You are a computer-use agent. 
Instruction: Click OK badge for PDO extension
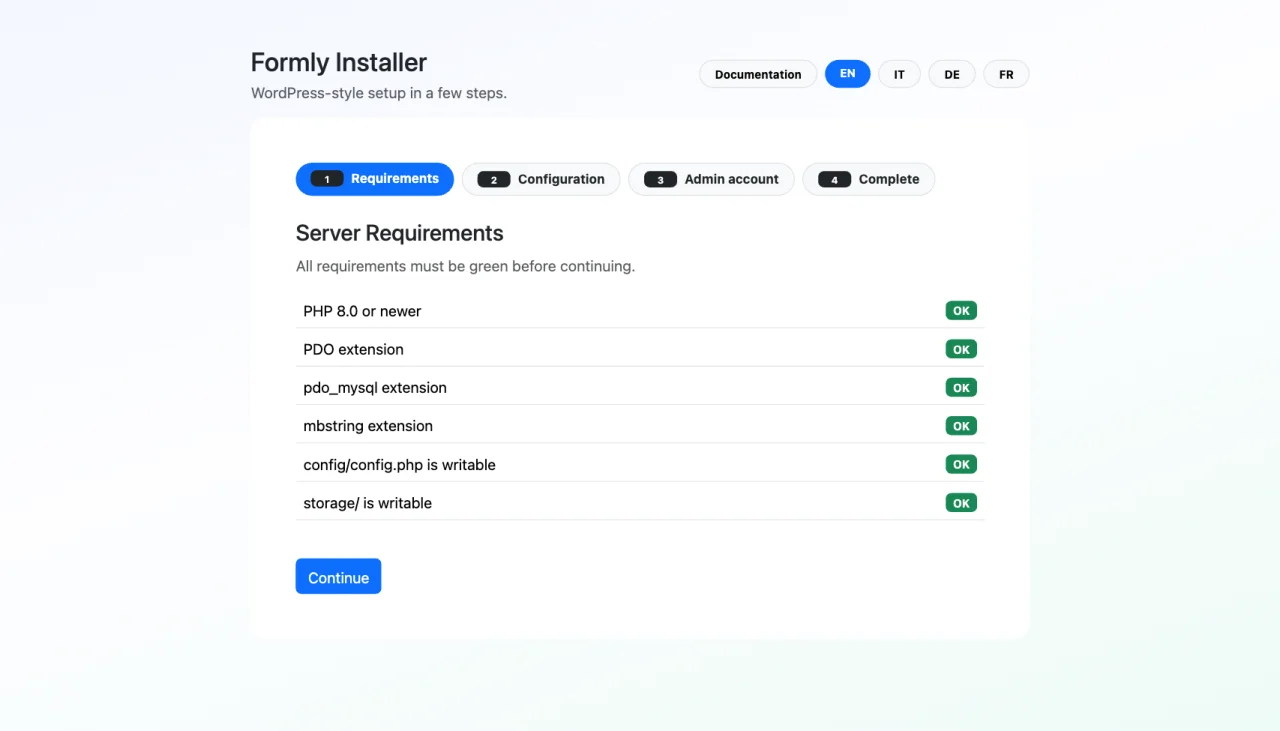coord(961,349)
